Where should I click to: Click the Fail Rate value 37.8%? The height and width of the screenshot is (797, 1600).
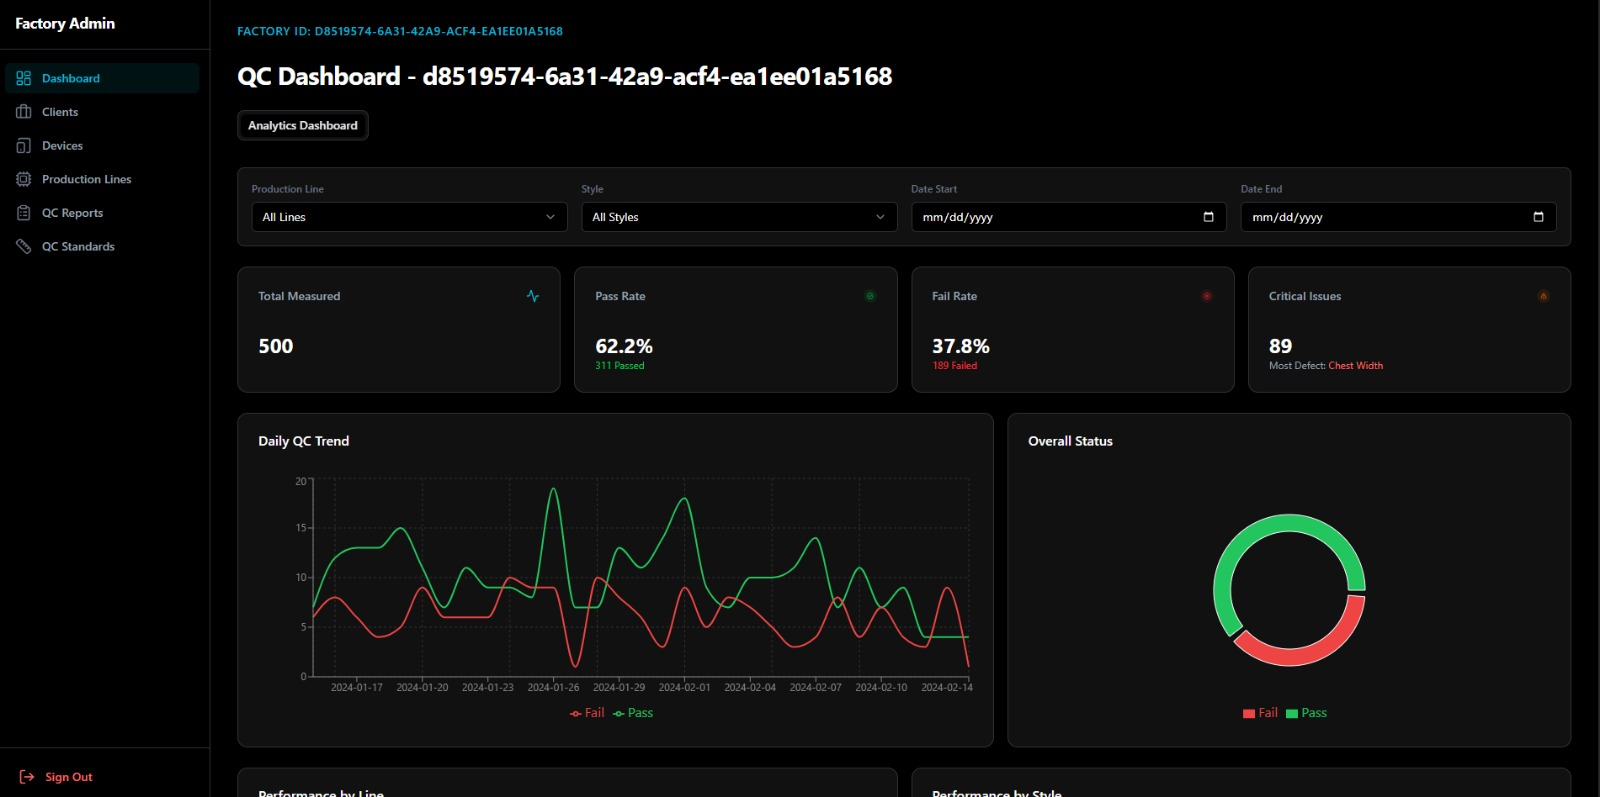tap(961, 346)
